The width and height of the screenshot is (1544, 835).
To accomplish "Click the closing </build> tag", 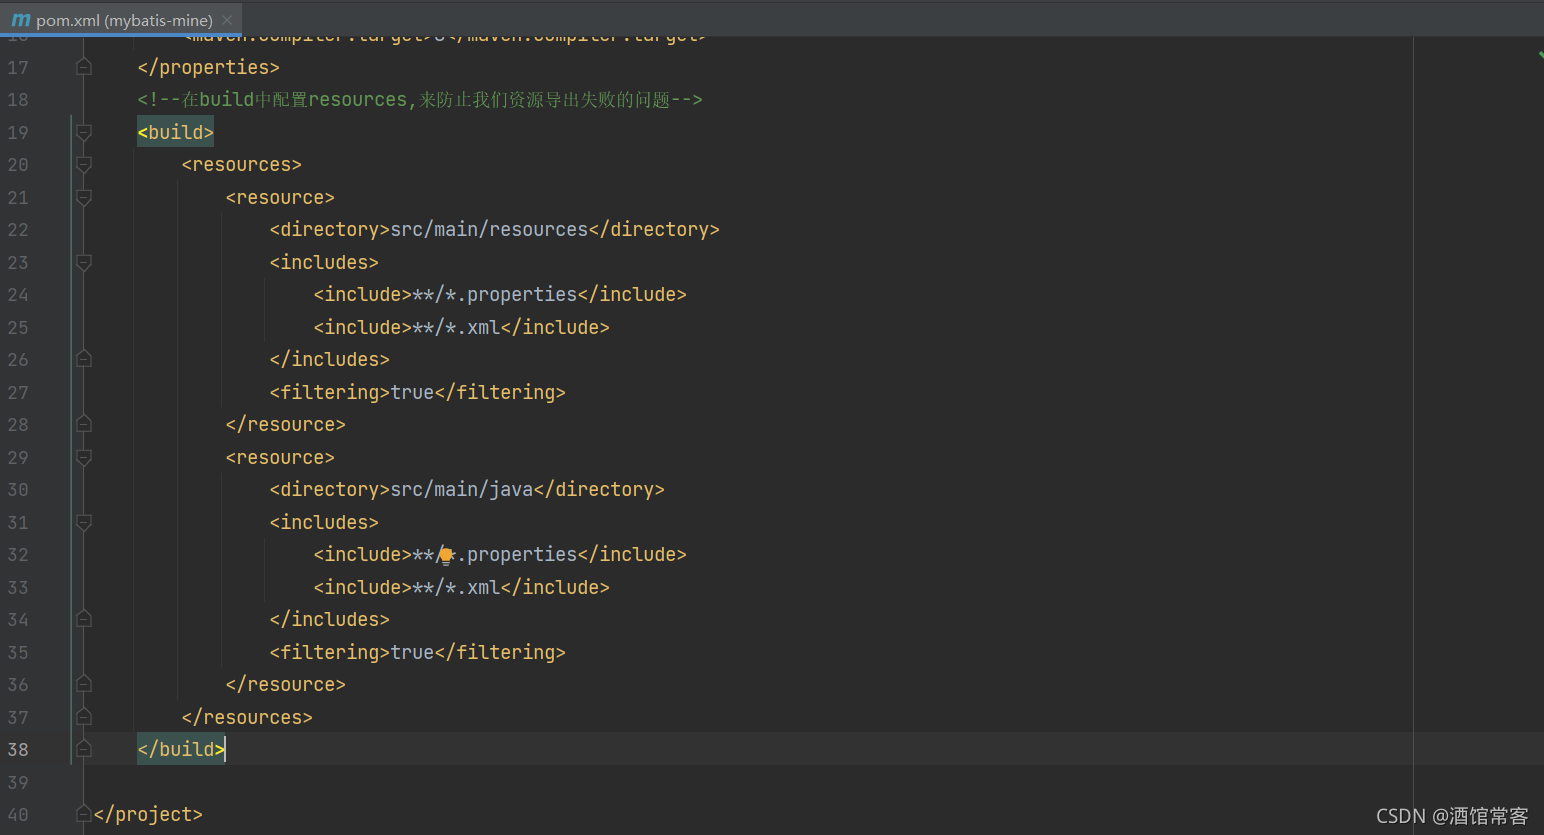I will 181,749.
